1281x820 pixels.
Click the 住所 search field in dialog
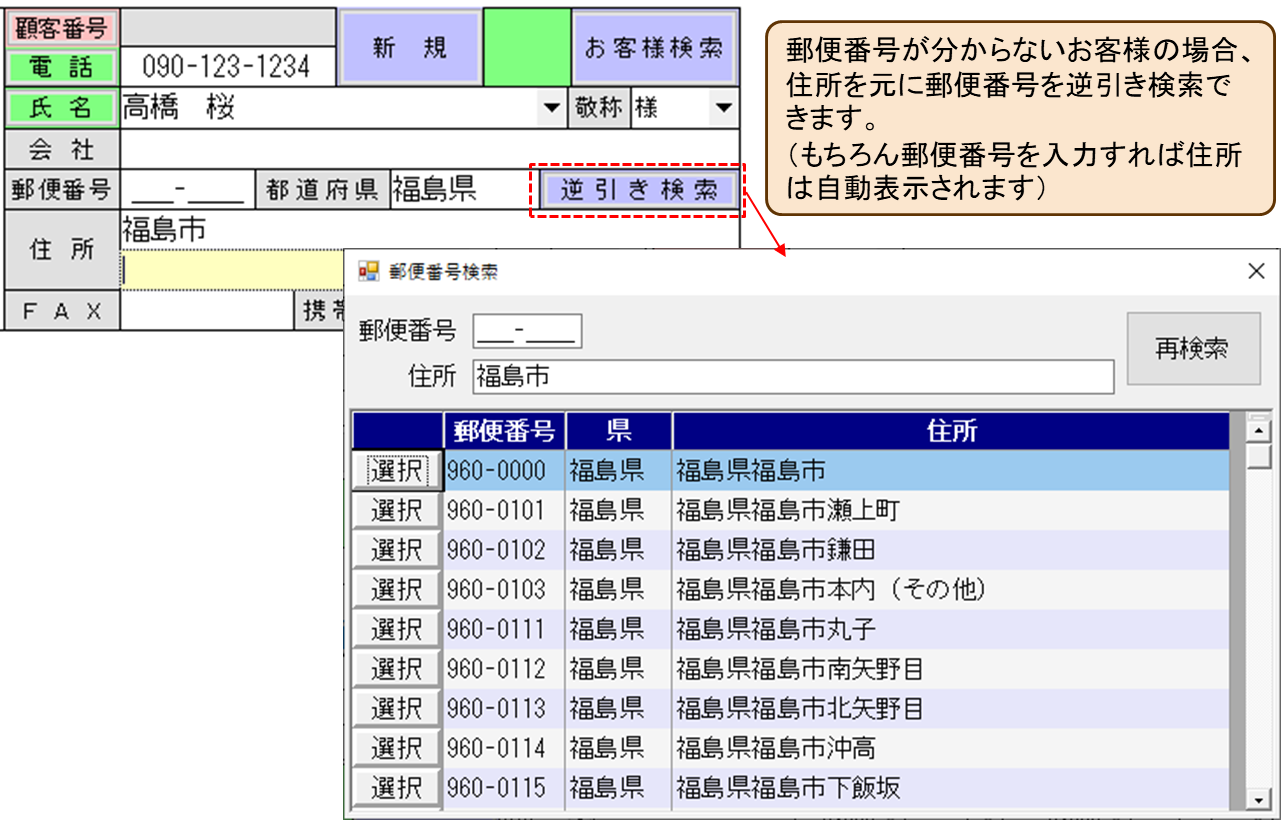point(793,377)
